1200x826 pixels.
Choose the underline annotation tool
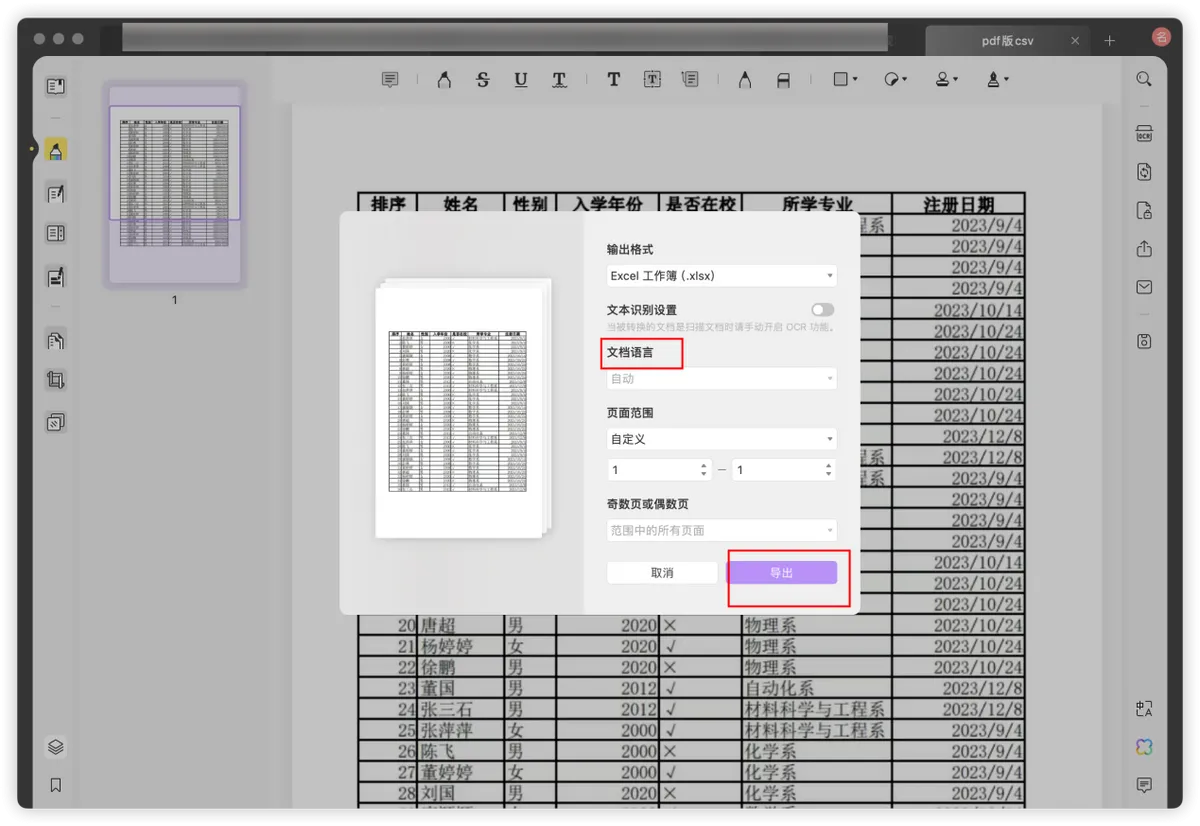pos(520,80)
